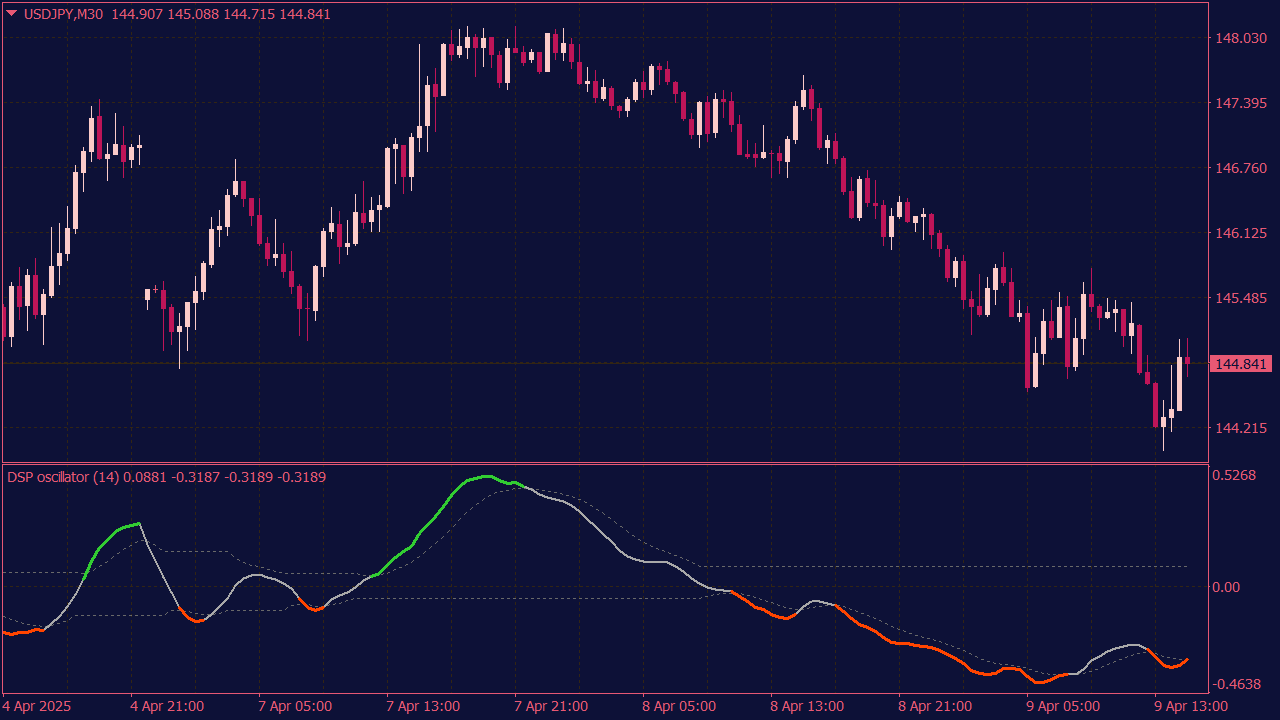Click the highest green peak of the oscillator

487,476
